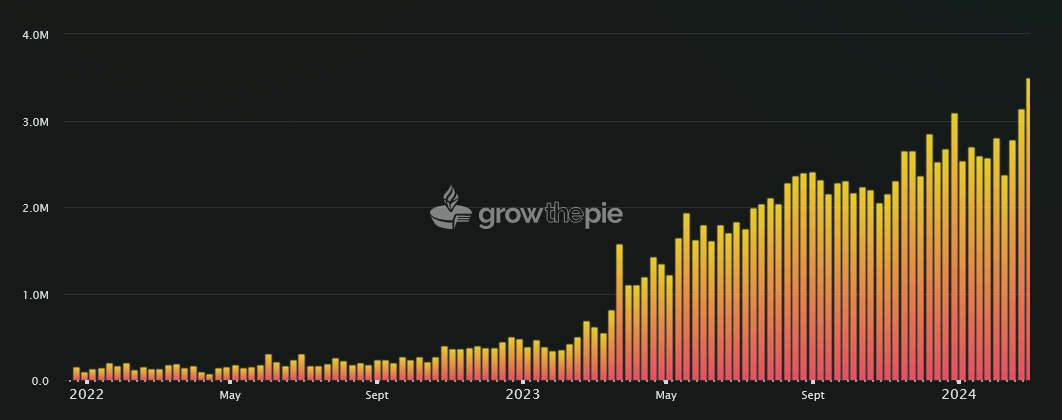Click the 1.0M y-axis label
Image resolution: width=1062 pixels, height=420 pixels.
point(35,295)
